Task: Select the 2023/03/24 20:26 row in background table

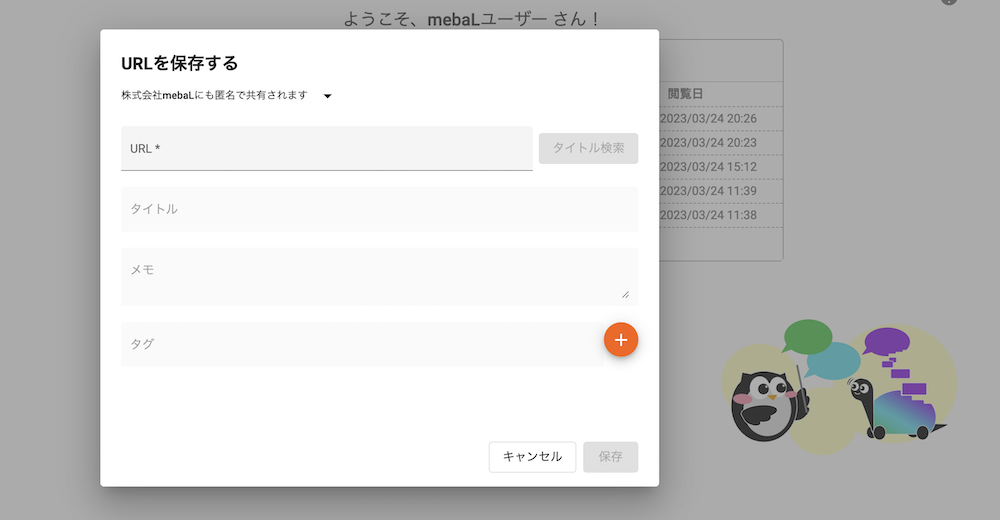Action: click(x=721, y=119)
